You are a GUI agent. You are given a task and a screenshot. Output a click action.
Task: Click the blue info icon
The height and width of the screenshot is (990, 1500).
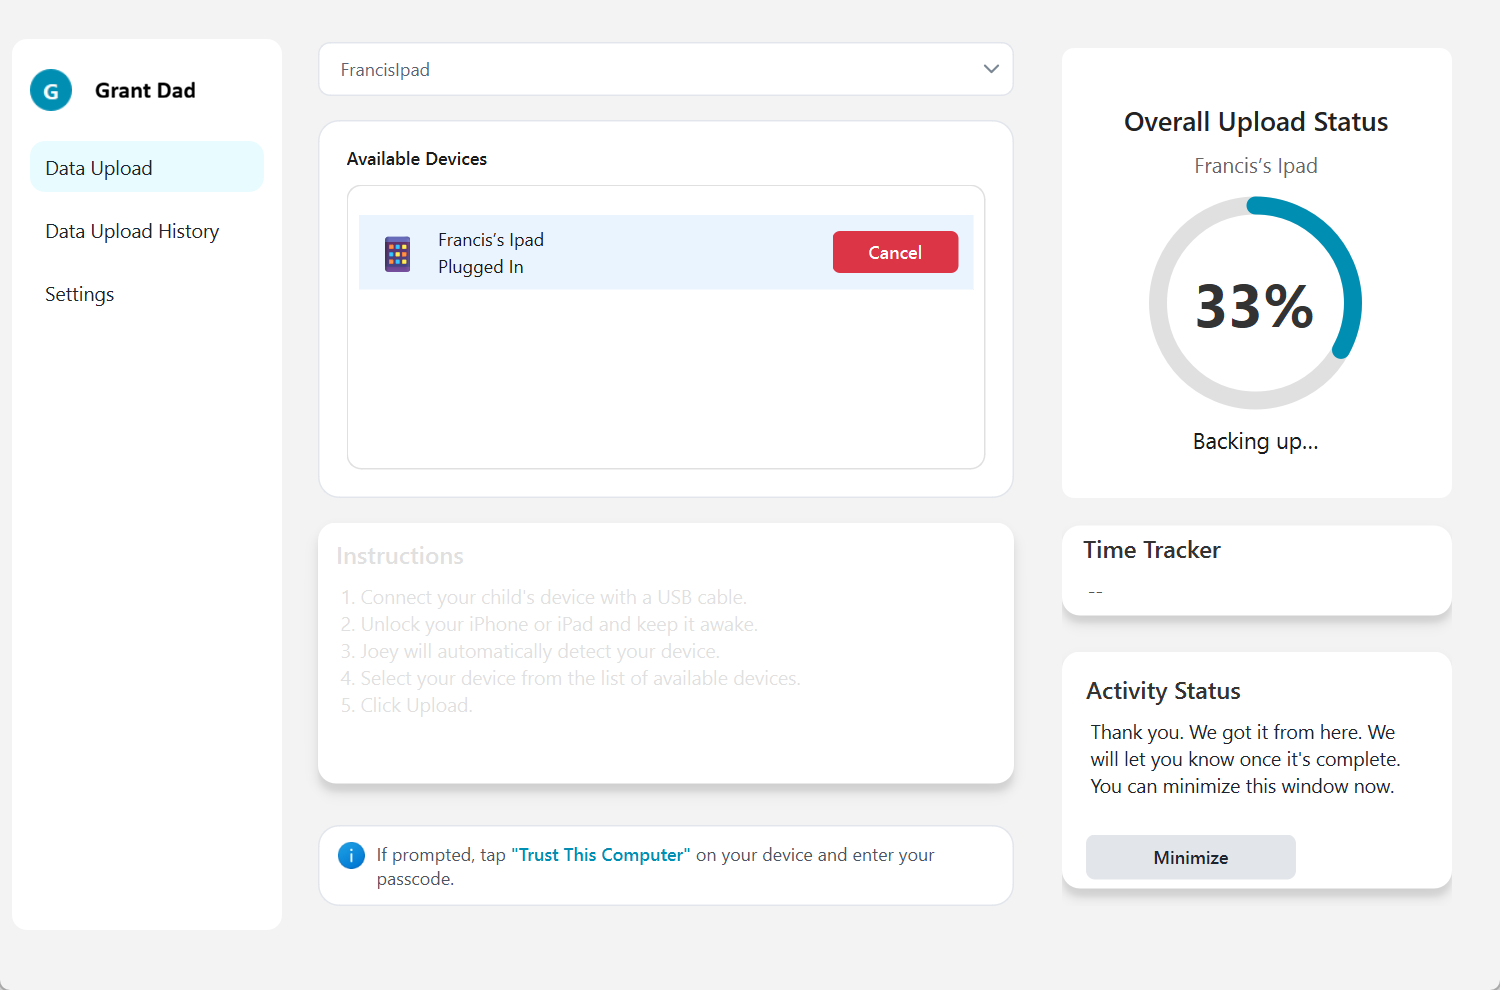click(x=351, y=856)
